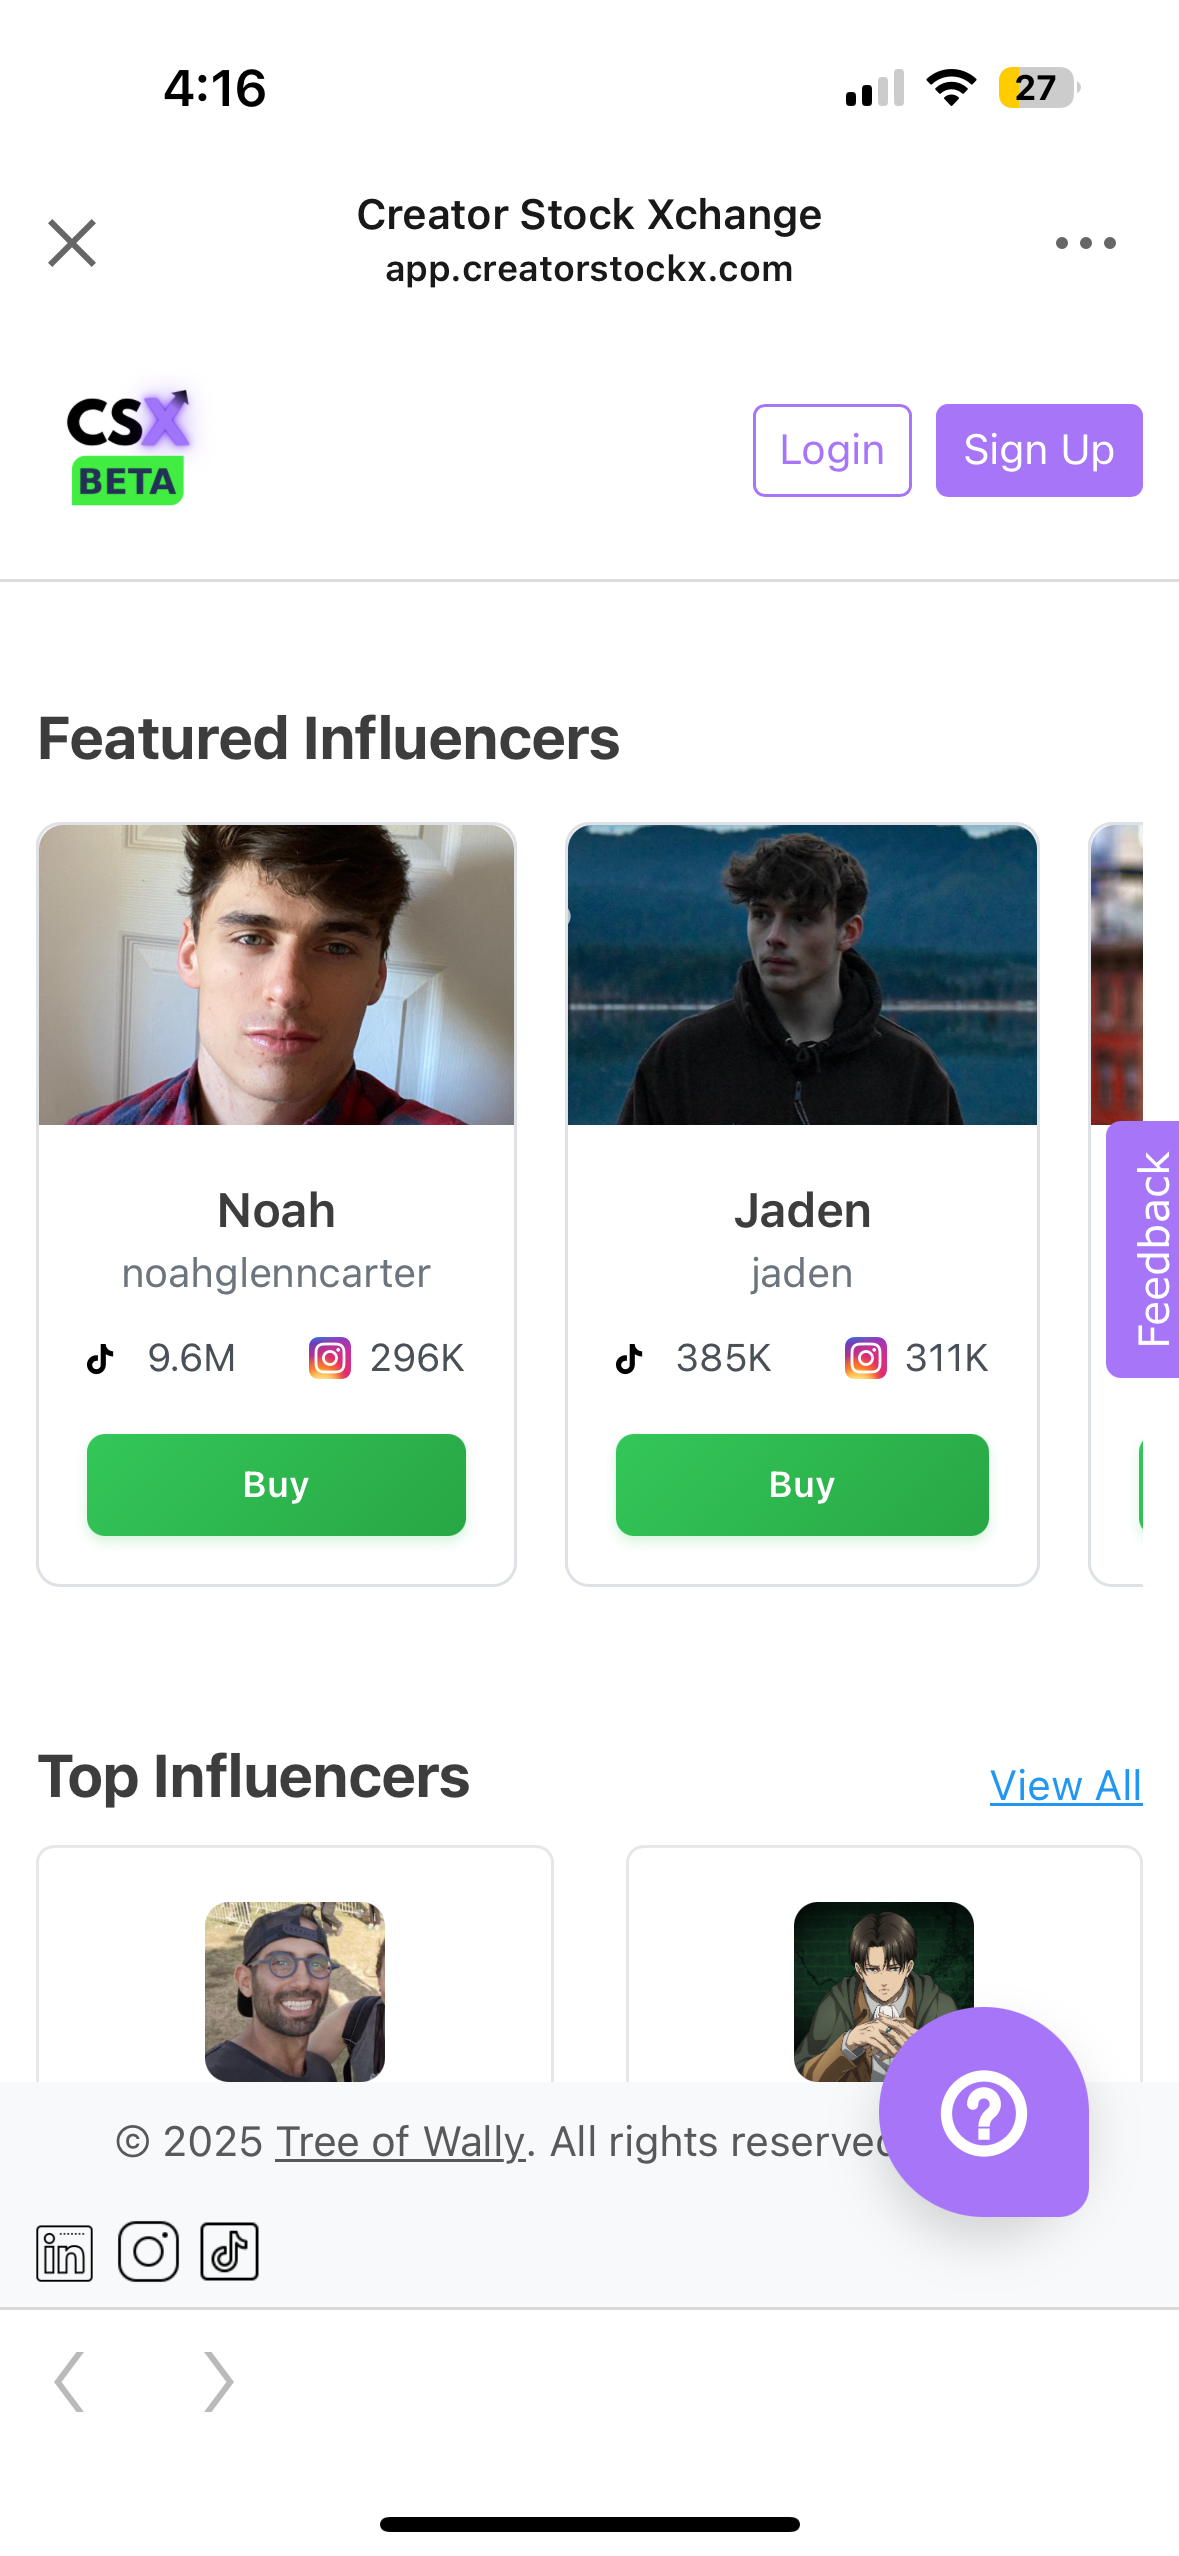Tap Noah's TikTok follower icon
The height and width of the screenshot is (2556, 1179).
pyautogui.click(x=100, y=1359)
